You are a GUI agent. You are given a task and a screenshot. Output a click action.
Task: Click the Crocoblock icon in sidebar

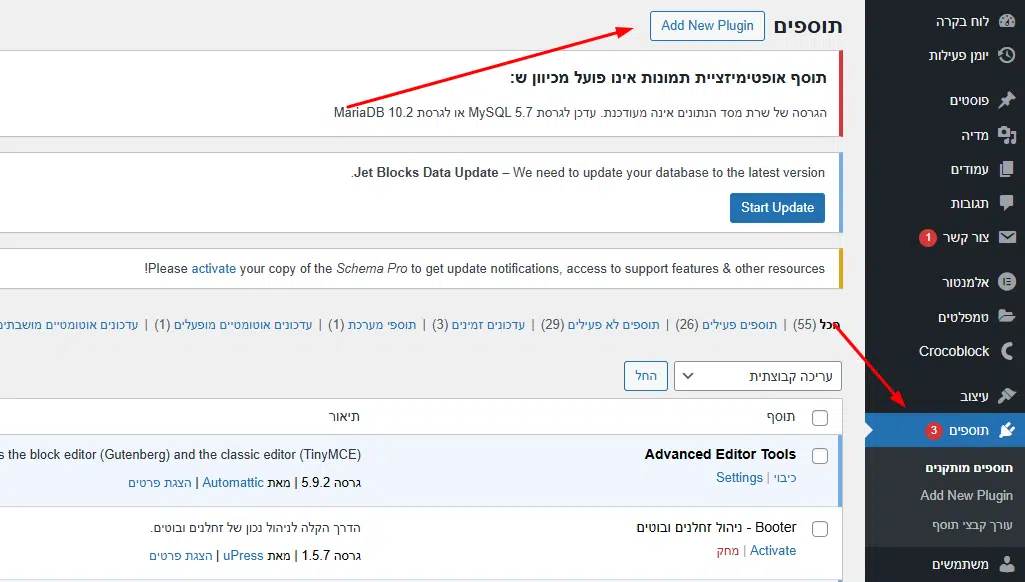tap(1006, 351)
